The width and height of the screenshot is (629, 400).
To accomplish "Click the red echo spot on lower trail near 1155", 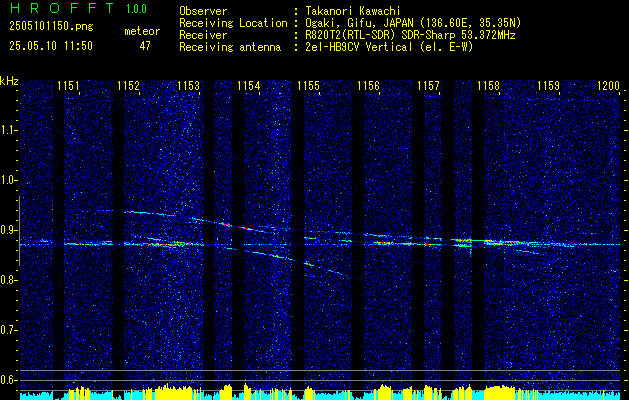I will pos(308,264).
